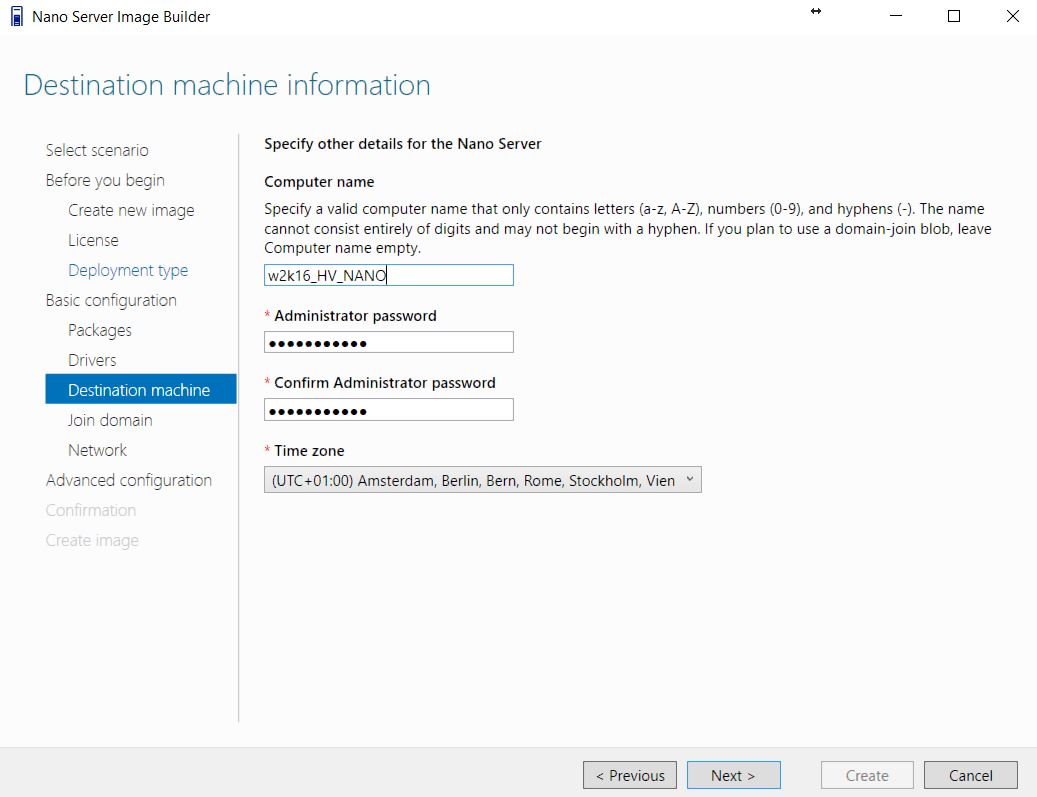The width and height of the screenshot is (1037, 797).
Task: Click the Confirm Administrator password field
Action: click(x=389, y=409)
